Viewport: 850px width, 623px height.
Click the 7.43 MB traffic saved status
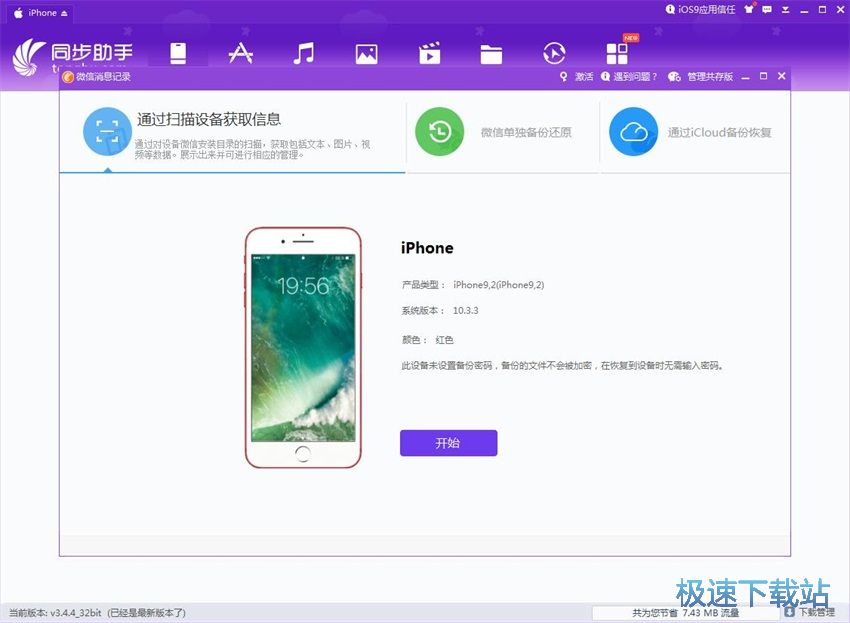pyautogui.click(x=686, y=613)
